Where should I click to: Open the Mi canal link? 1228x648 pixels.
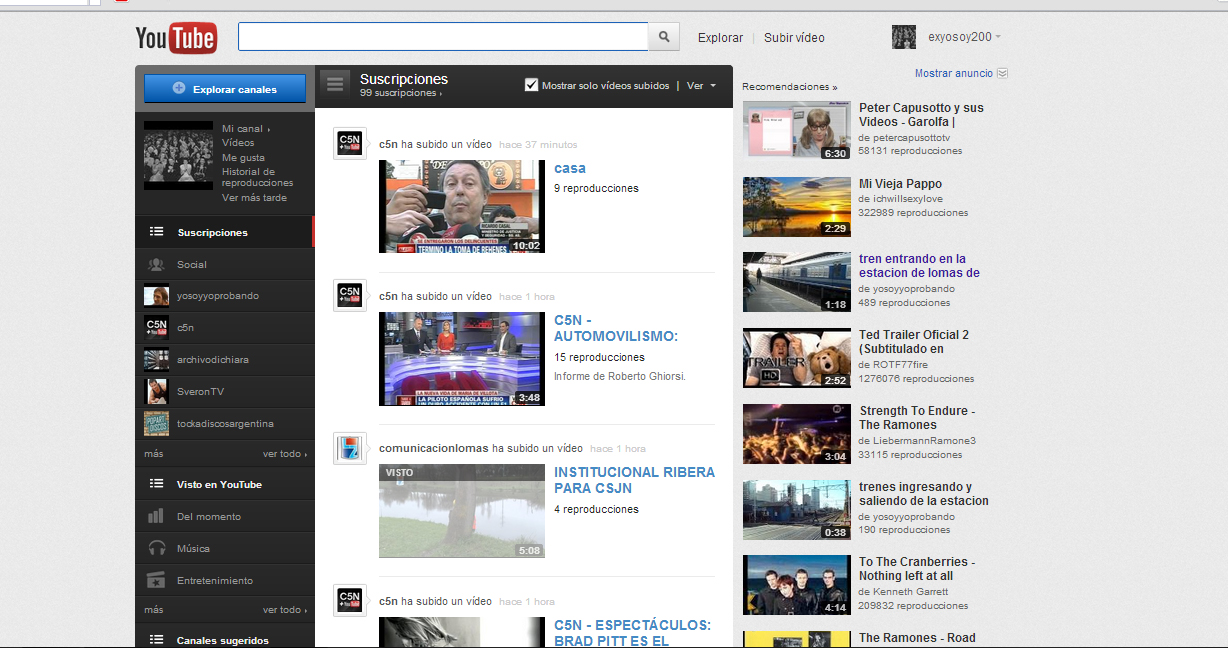pyautogui.click(x=246, y=129)
